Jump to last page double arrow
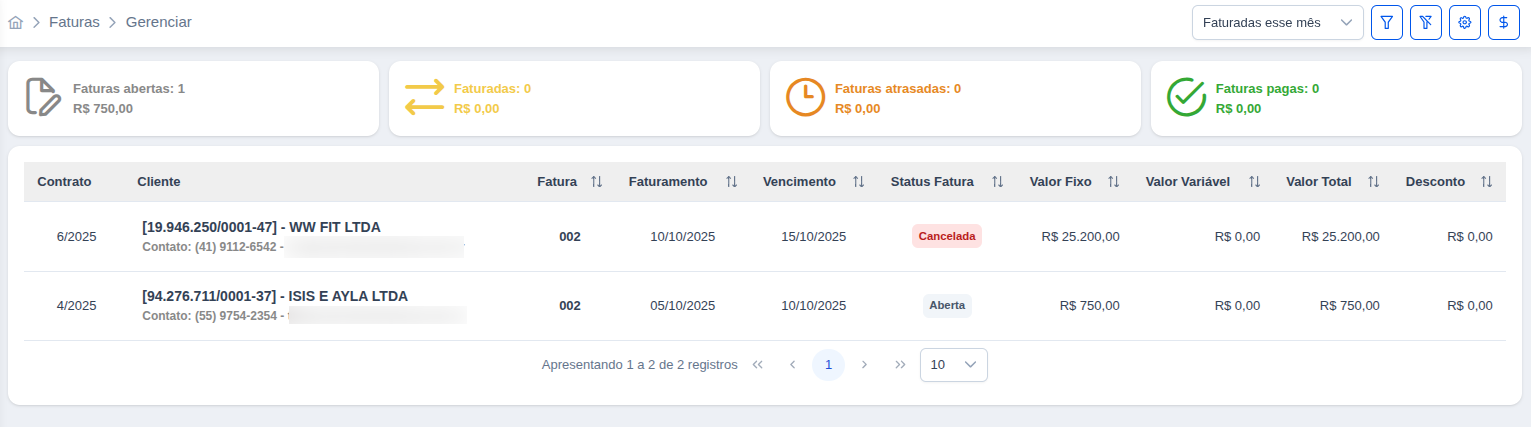The height and width of the screenshot is (427, 1531). (x=900, y=365)
